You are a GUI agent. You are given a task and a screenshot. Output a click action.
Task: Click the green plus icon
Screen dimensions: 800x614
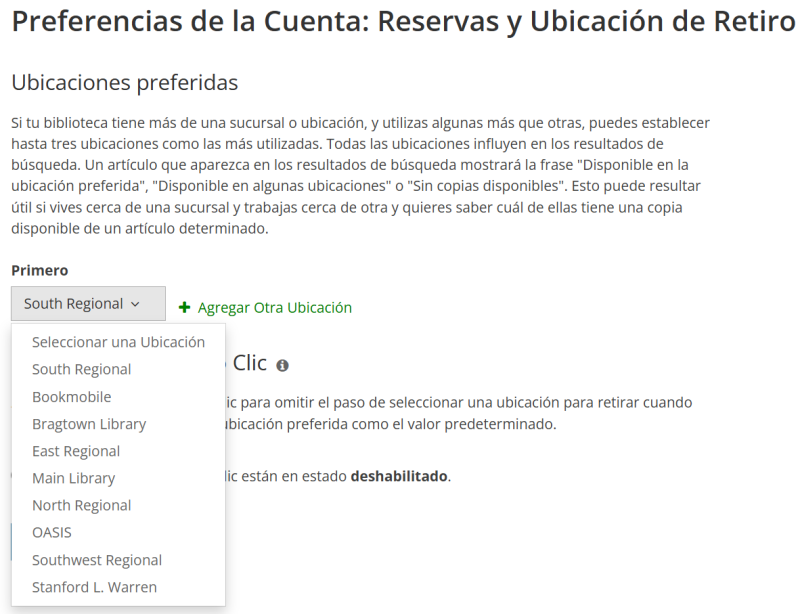tap(184, 308)
